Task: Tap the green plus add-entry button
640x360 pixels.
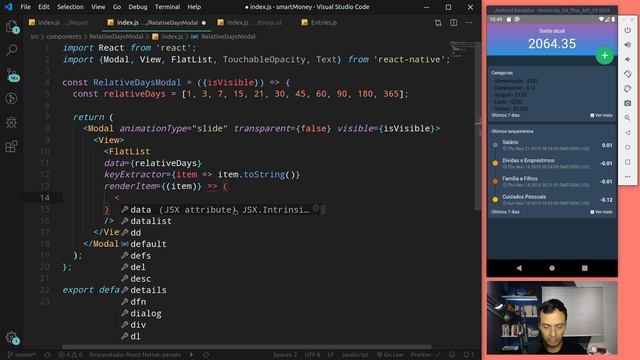Action: (x=604, y=56)
